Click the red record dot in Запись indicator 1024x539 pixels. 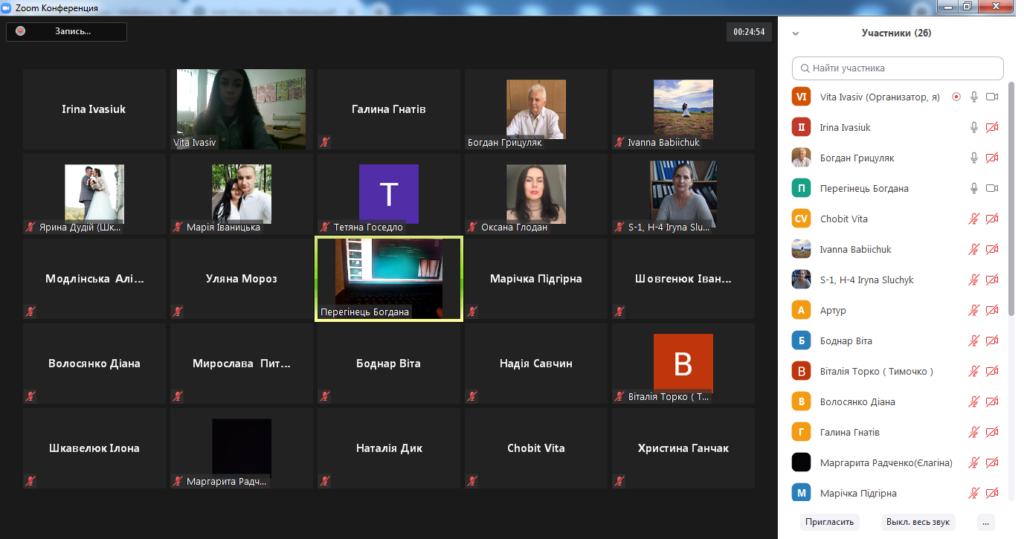pyautogui.click(x=20, y=31)
